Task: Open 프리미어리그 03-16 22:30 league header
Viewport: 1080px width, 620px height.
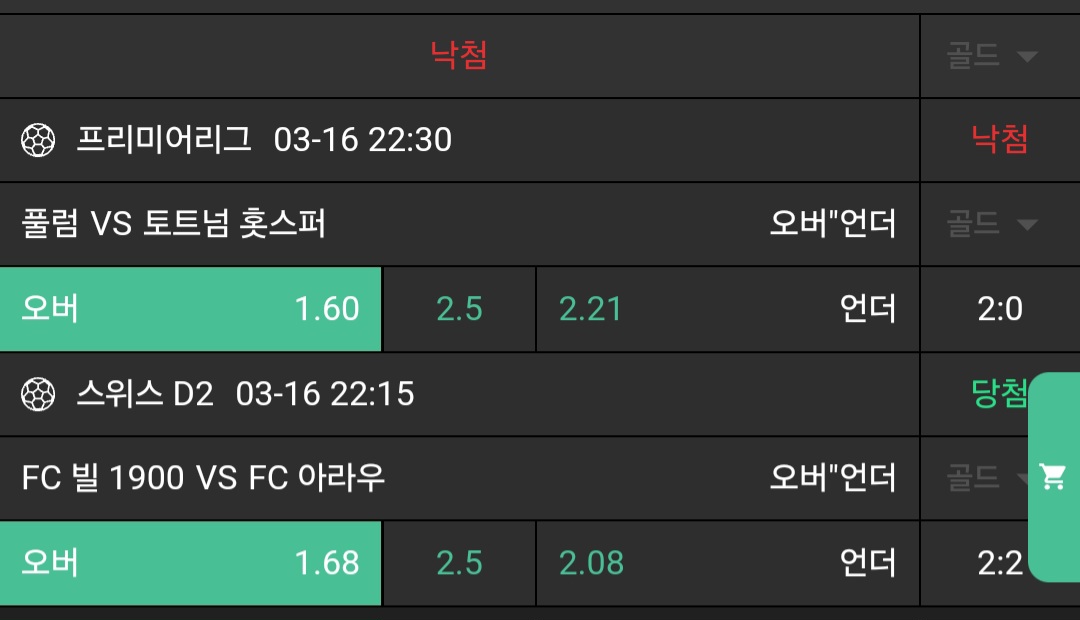Action: 264,140
